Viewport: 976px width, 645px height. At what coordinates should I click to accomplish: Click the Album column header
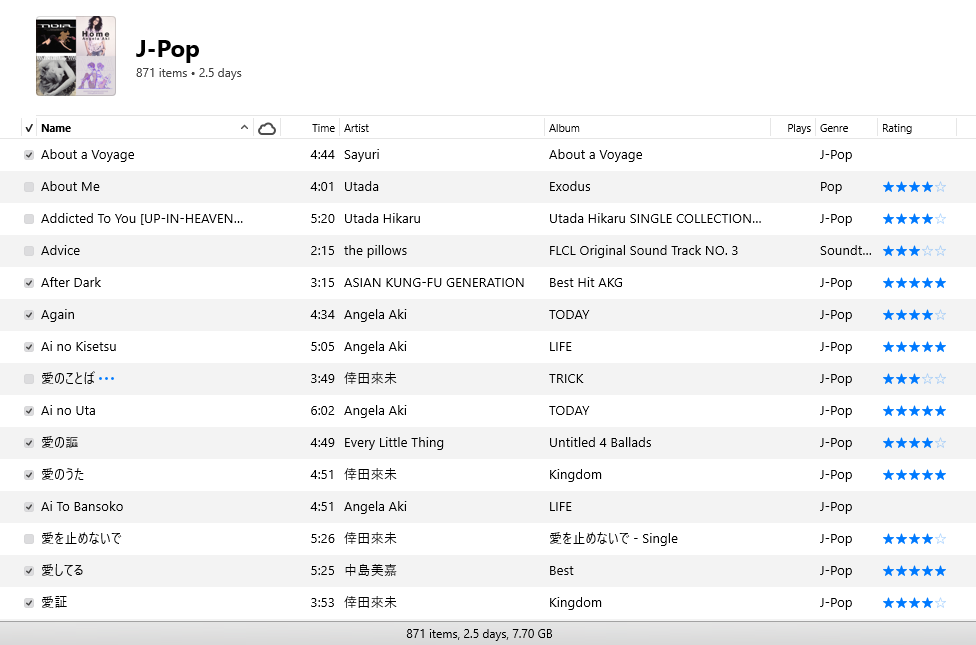[564, 128]
